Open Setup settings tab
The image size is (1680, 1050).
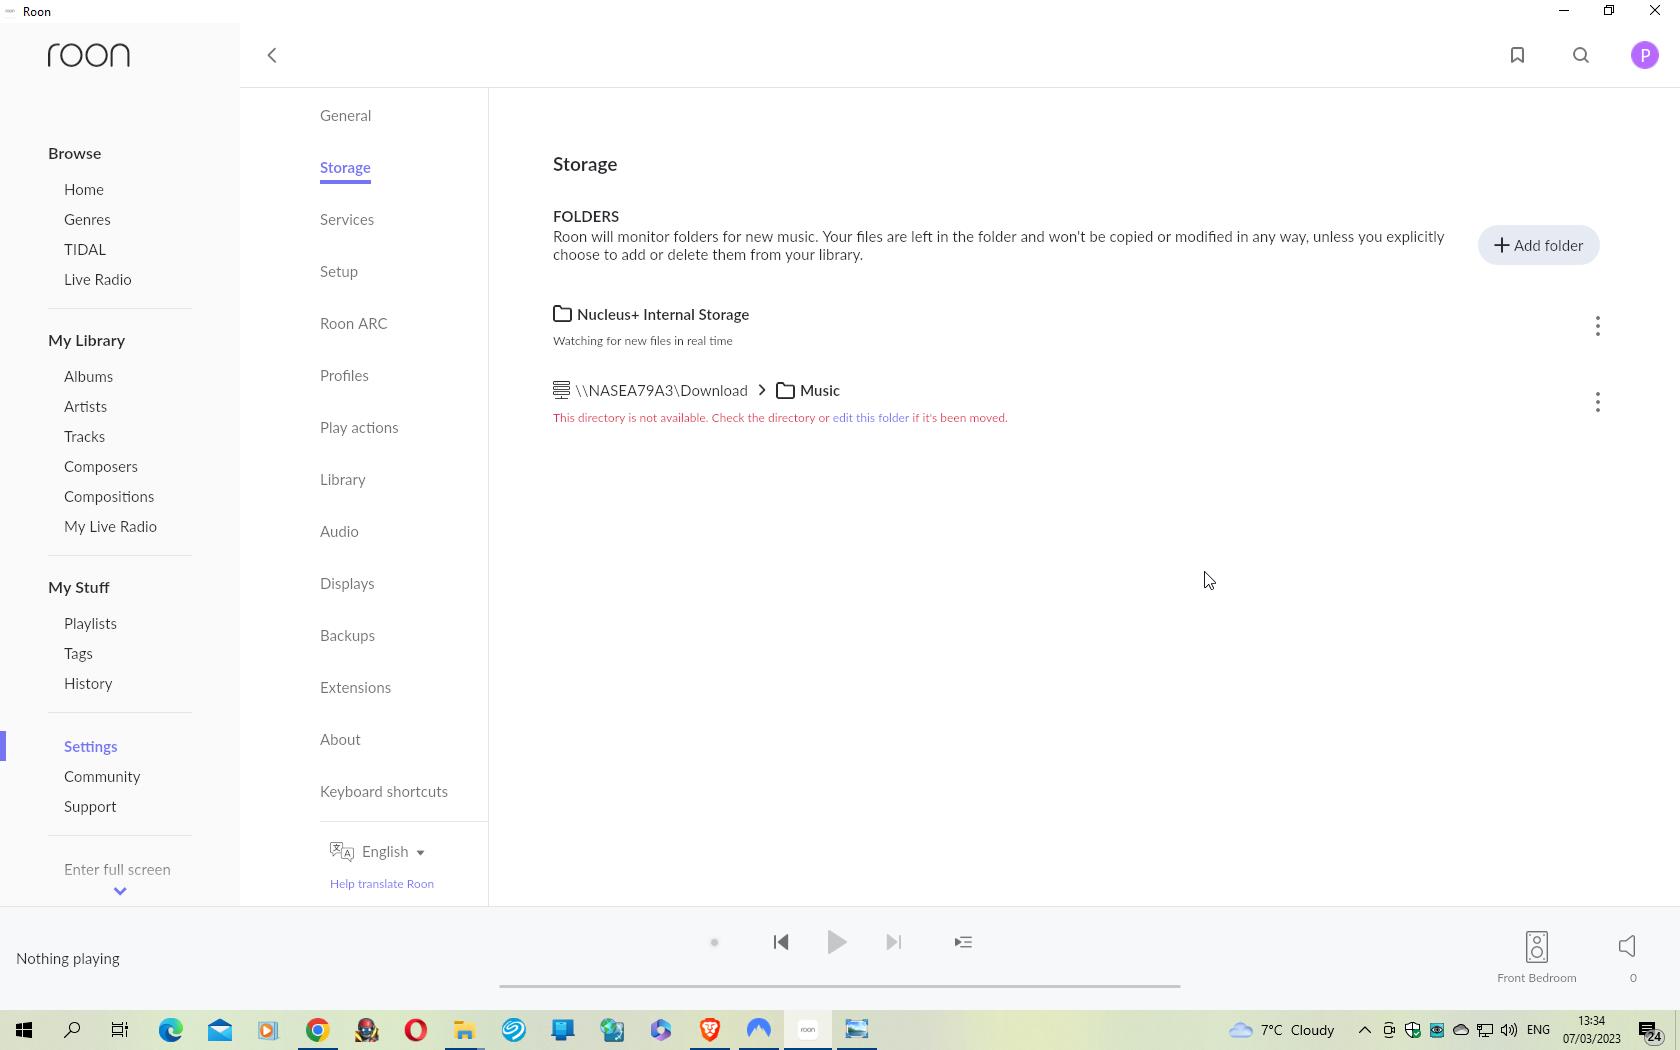coord(339,272)
